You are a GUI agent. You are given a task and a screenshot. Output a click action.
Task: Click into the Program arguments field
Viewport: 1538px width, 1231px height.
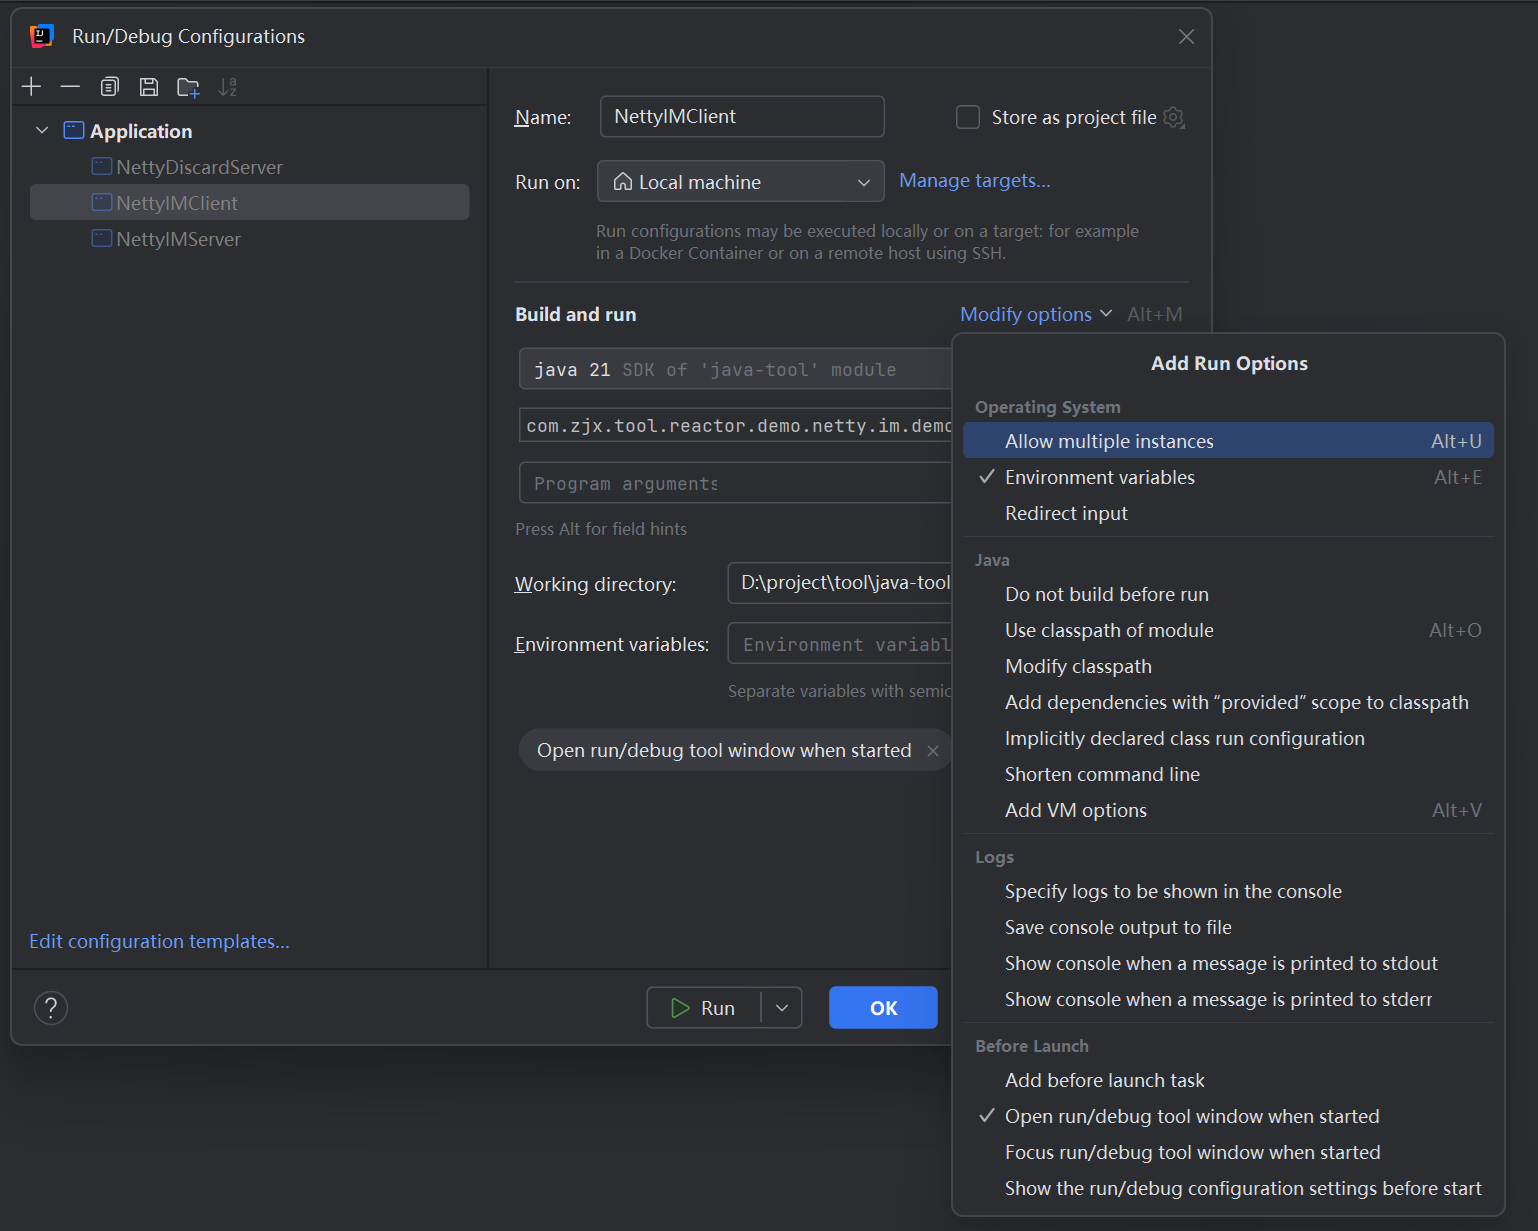point(735,484)
